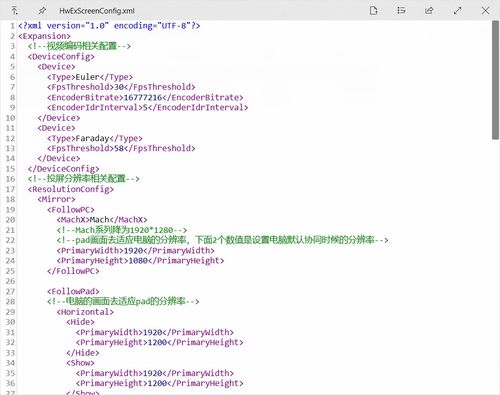500x395 pixels.
Task: Click the empty scrollbar track below the thumb
Action: [x=495, y=267]
